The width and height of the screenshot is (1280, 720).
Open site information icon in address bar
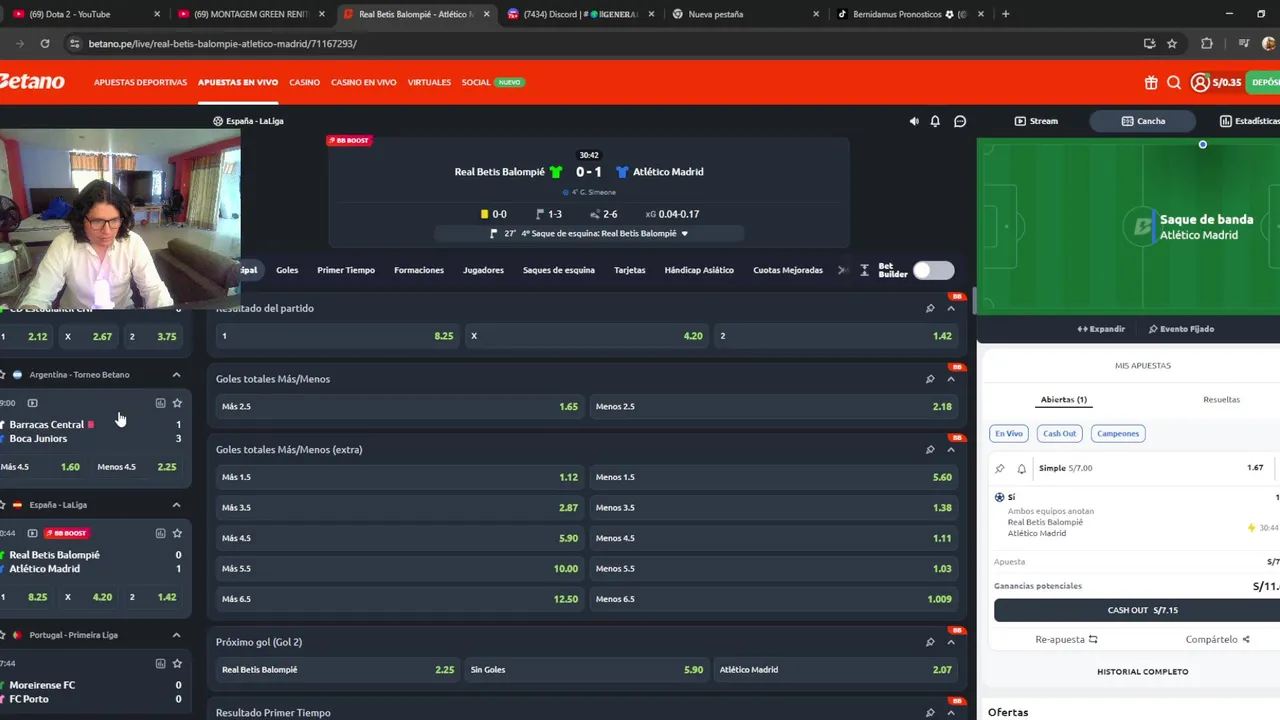(x=74, y=44)
